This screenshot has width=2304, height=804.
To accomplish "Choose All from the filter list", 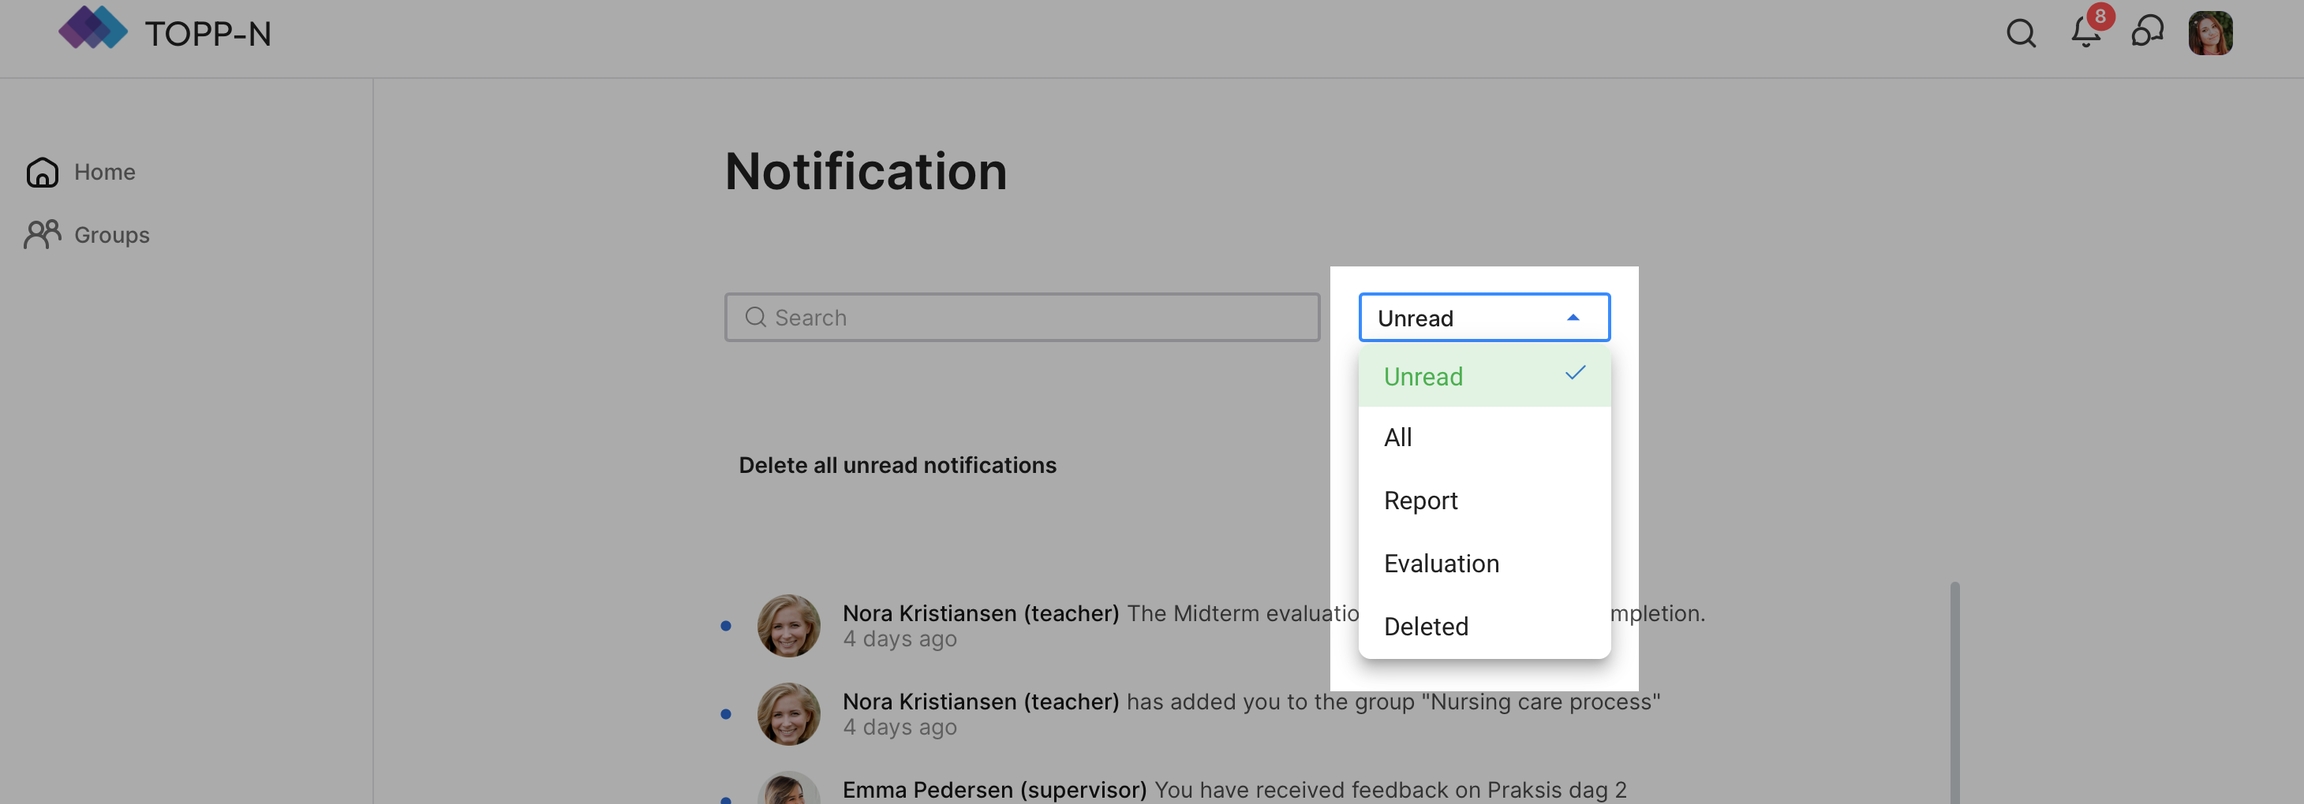I will 1398,438.
